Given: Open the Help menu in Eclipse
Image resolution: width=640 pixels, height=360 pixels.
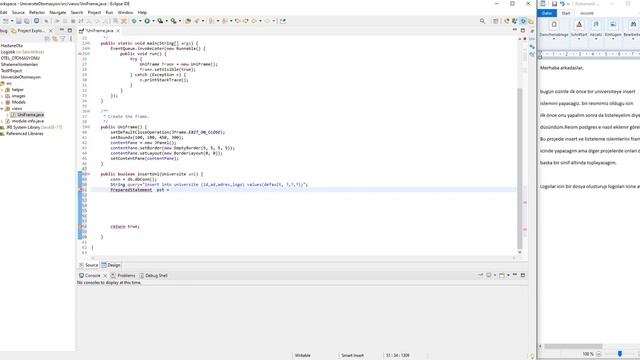Looking at the screenshot, I should click(142, 13).
